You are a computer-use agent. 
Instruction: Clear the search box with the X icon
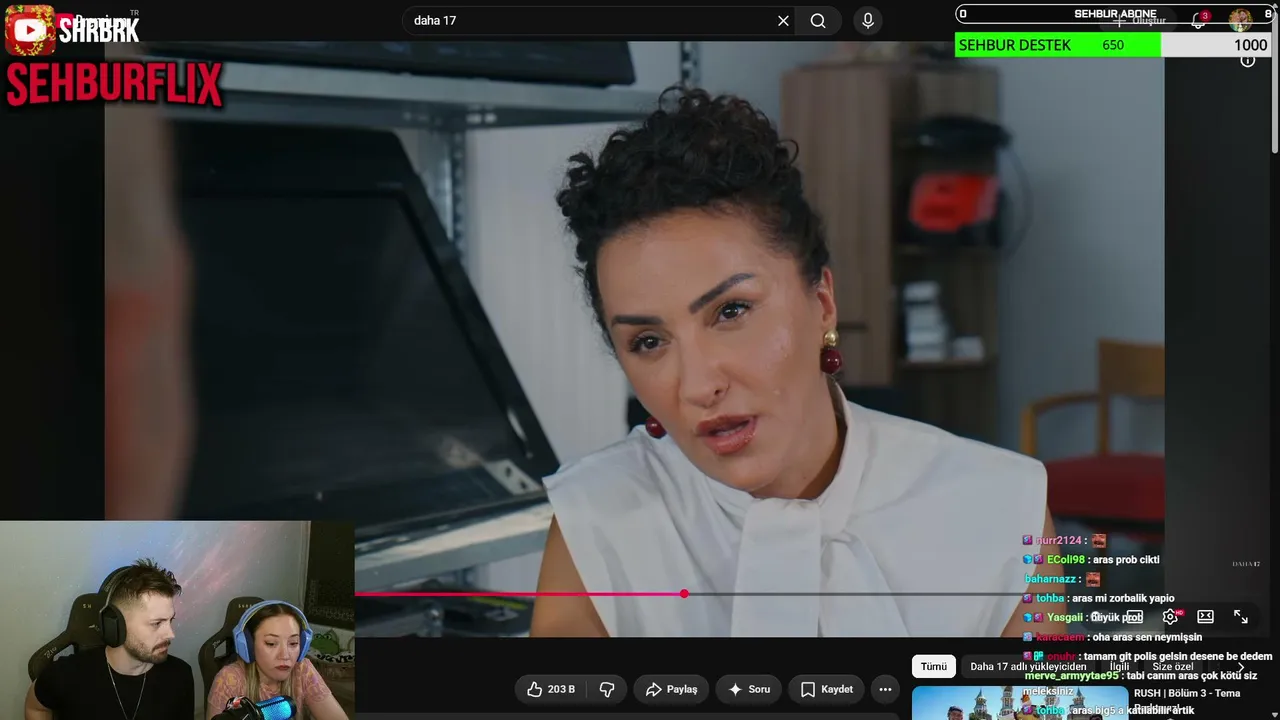coord(783,21)
